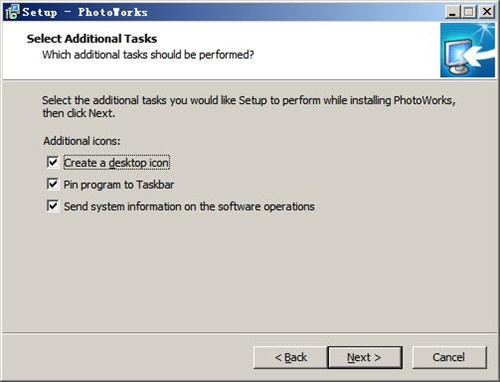500x382 pixels.
Task: Uncheck the Pin to Taskbar checkbox box
Action: point(53,184)
